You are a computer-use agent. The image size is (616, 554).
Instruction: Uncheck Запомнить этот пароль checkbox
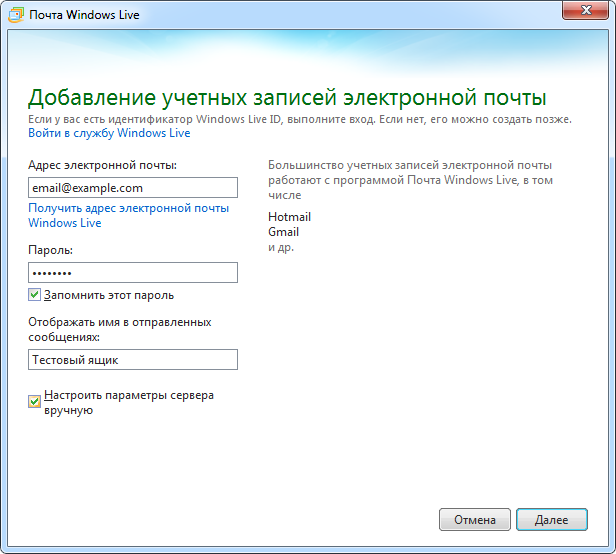(x=34, y=295)
